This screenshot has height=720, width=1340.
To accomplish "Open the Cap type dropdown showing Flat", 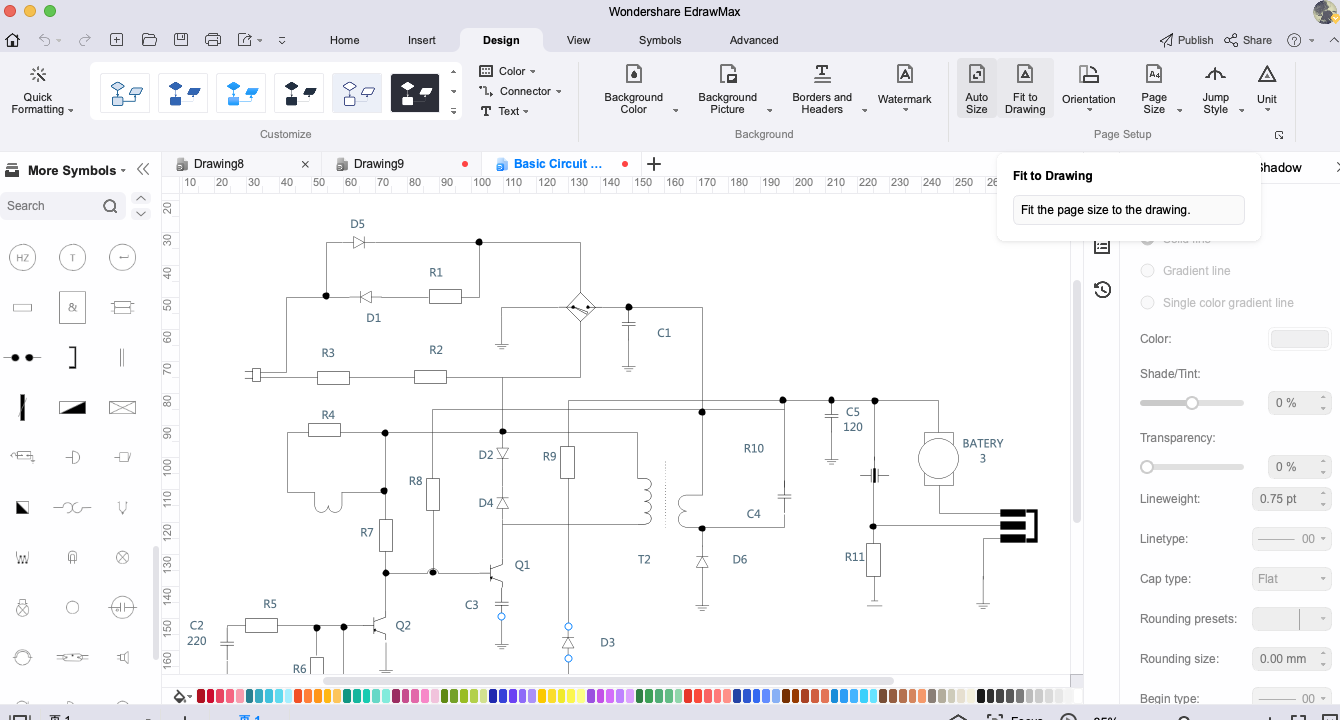I will (x=1291, y=579).
